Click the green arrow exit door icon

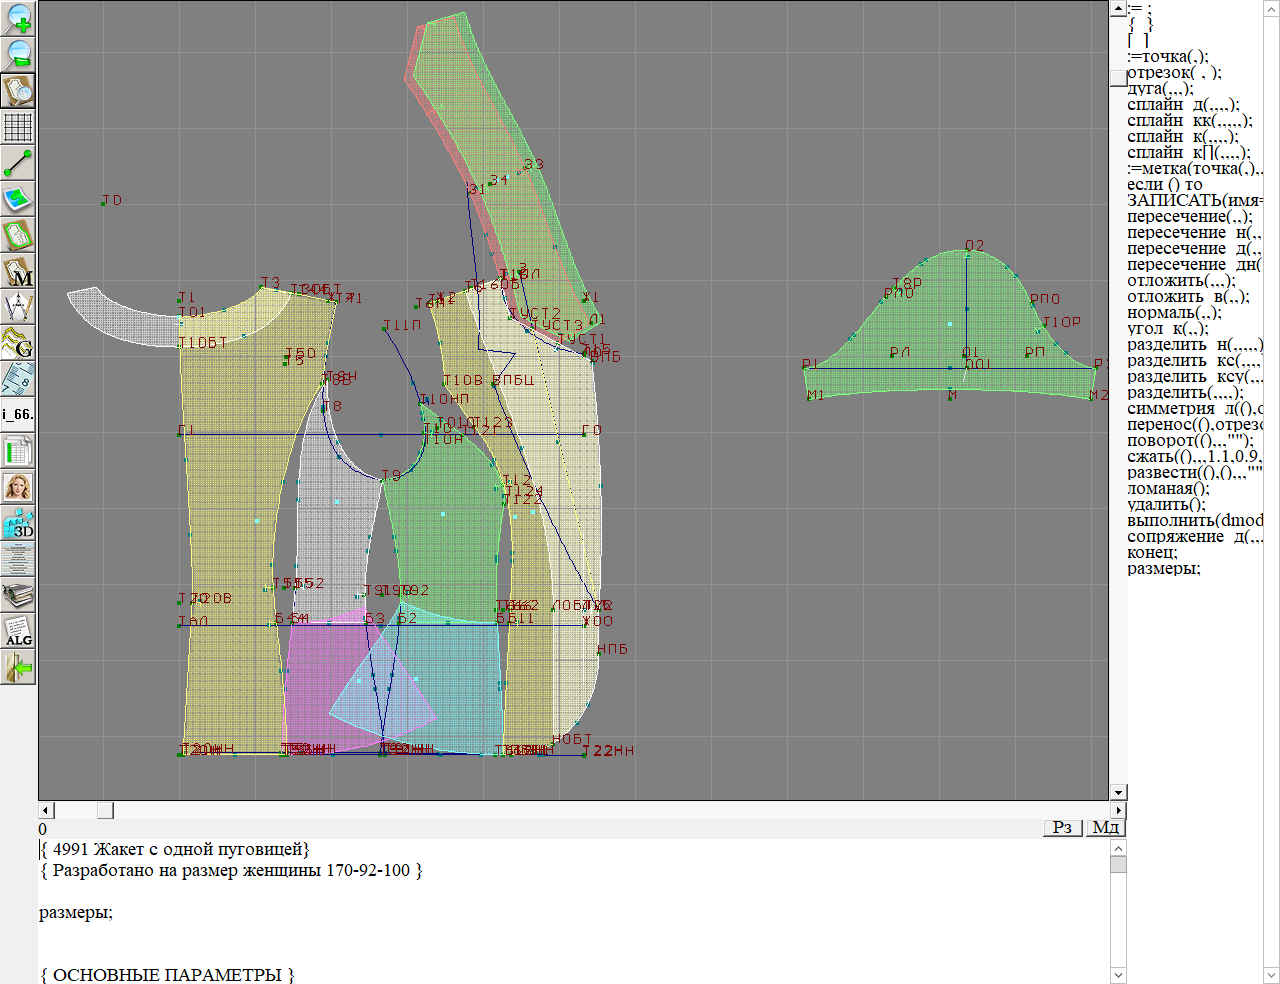point(18,667)
